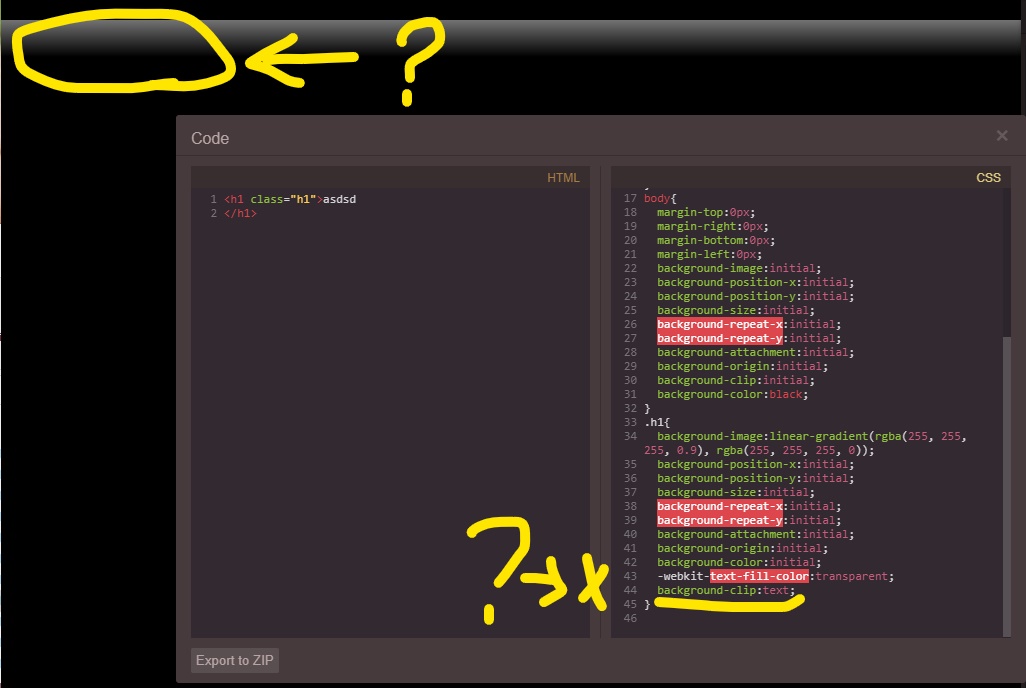Viewport: 1026px width, 688px height.
Task: Click background-position-y:initial on line 24
Action: coord(755,296)
